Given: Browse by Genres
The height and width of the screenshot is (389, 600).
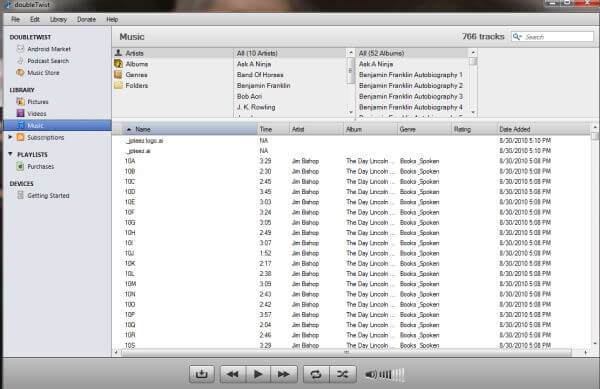Looking at the screenshot, I should [x=136, y=75].
